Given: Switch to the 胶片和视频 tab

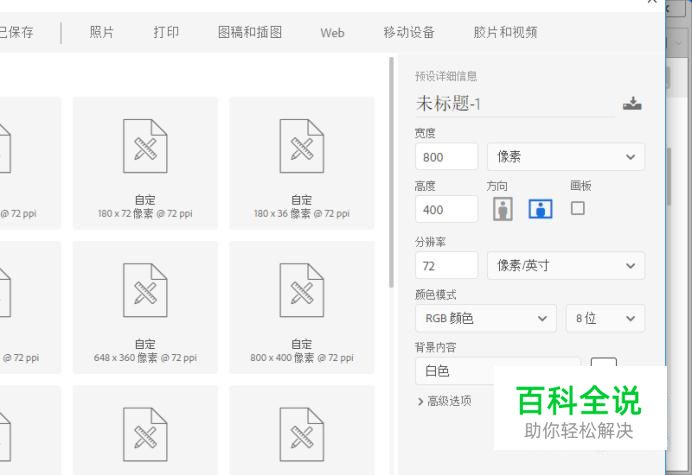Looking at the screenshot, I should click(x=505, y=32).
